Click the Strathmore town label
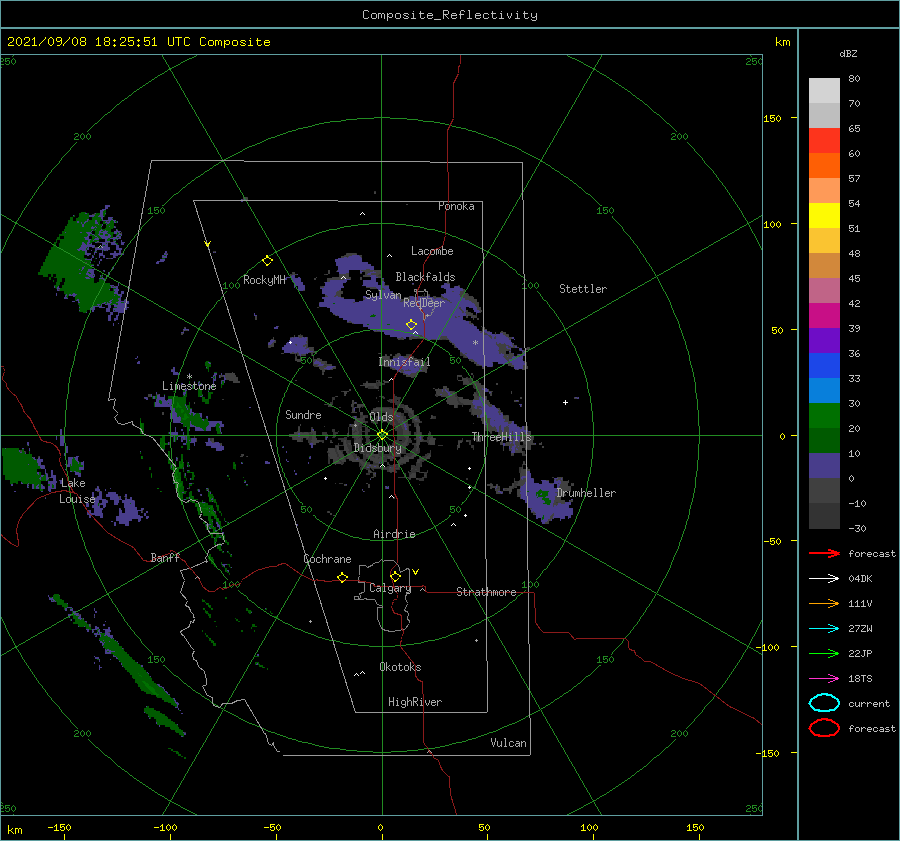Viewport: 900px width, 841px height. pyautogui.click(x=486, y=592)
